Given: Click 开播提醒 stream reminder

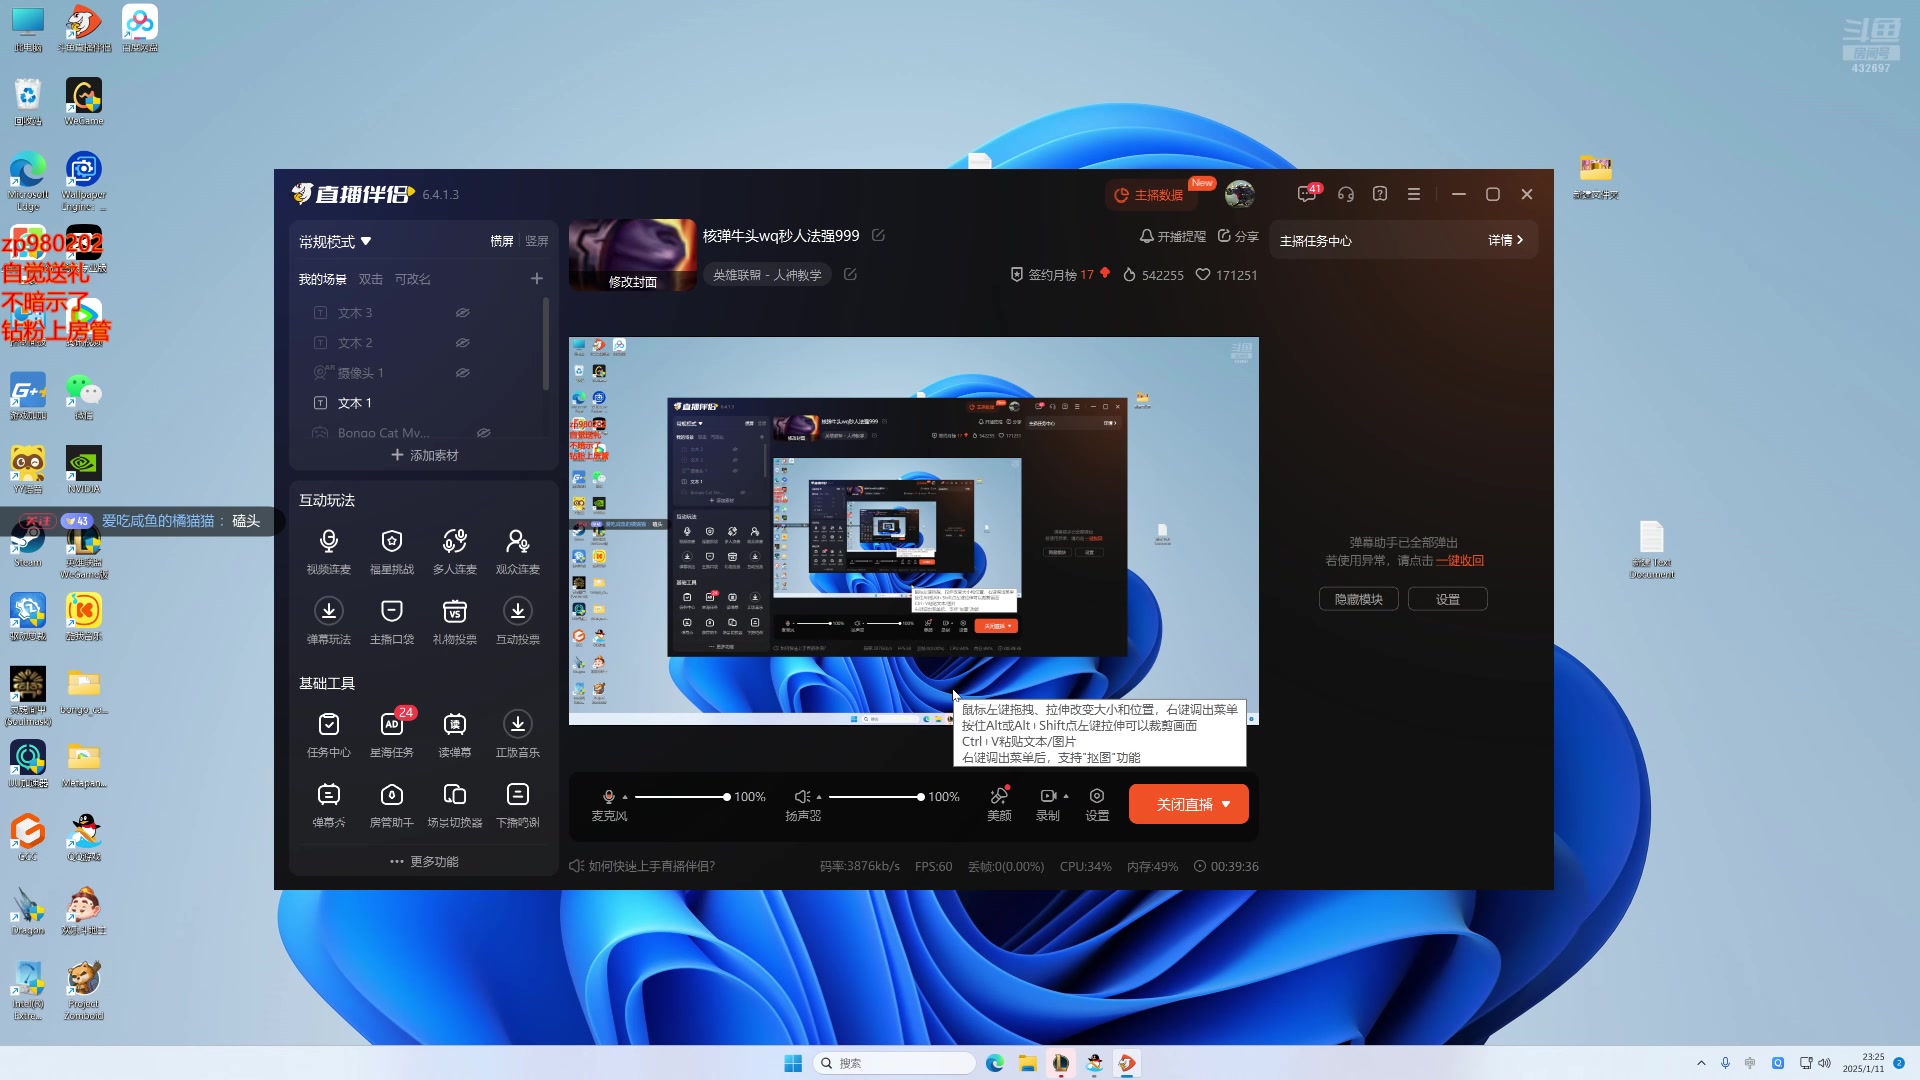Looking at the screenshot, I should (x=1173, y=236).
